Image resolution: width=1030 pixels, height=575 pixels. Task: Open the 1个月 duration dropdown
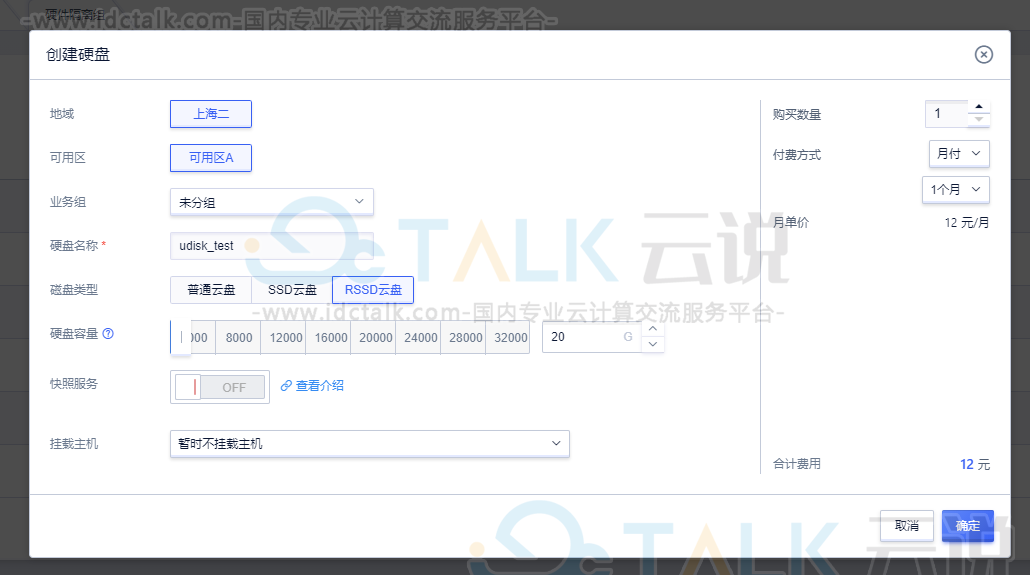(956, 190)
